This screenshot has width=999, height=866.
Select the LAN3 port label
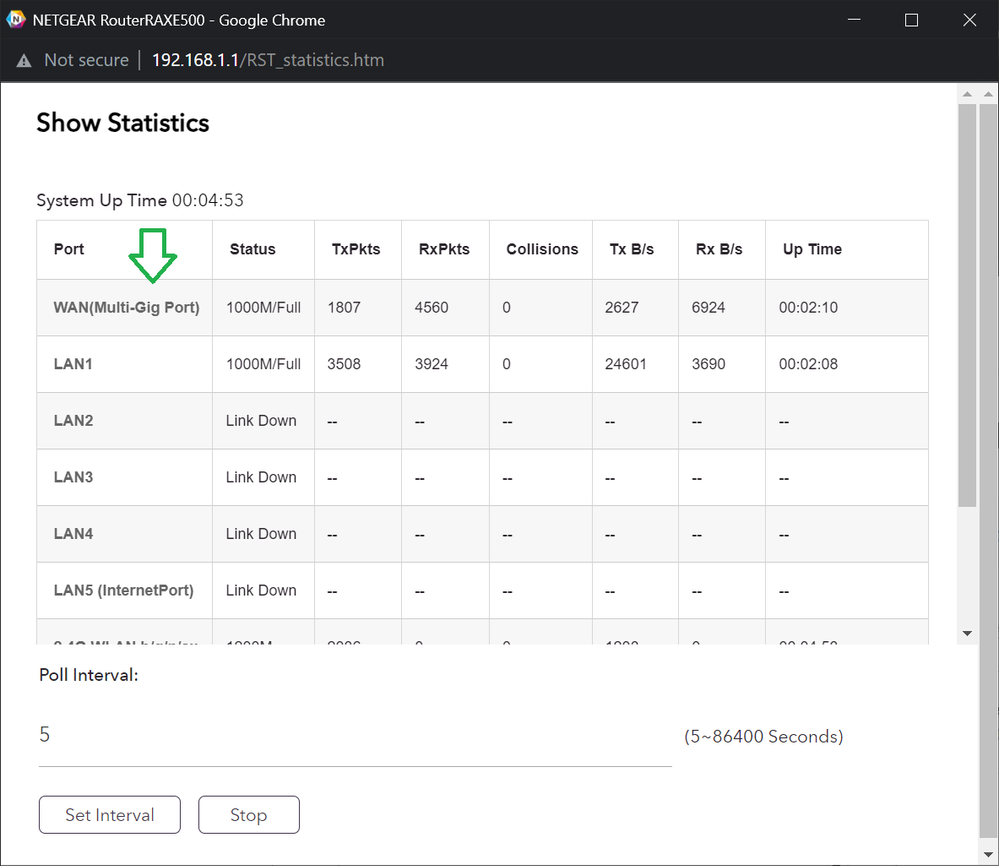point(73,477)
